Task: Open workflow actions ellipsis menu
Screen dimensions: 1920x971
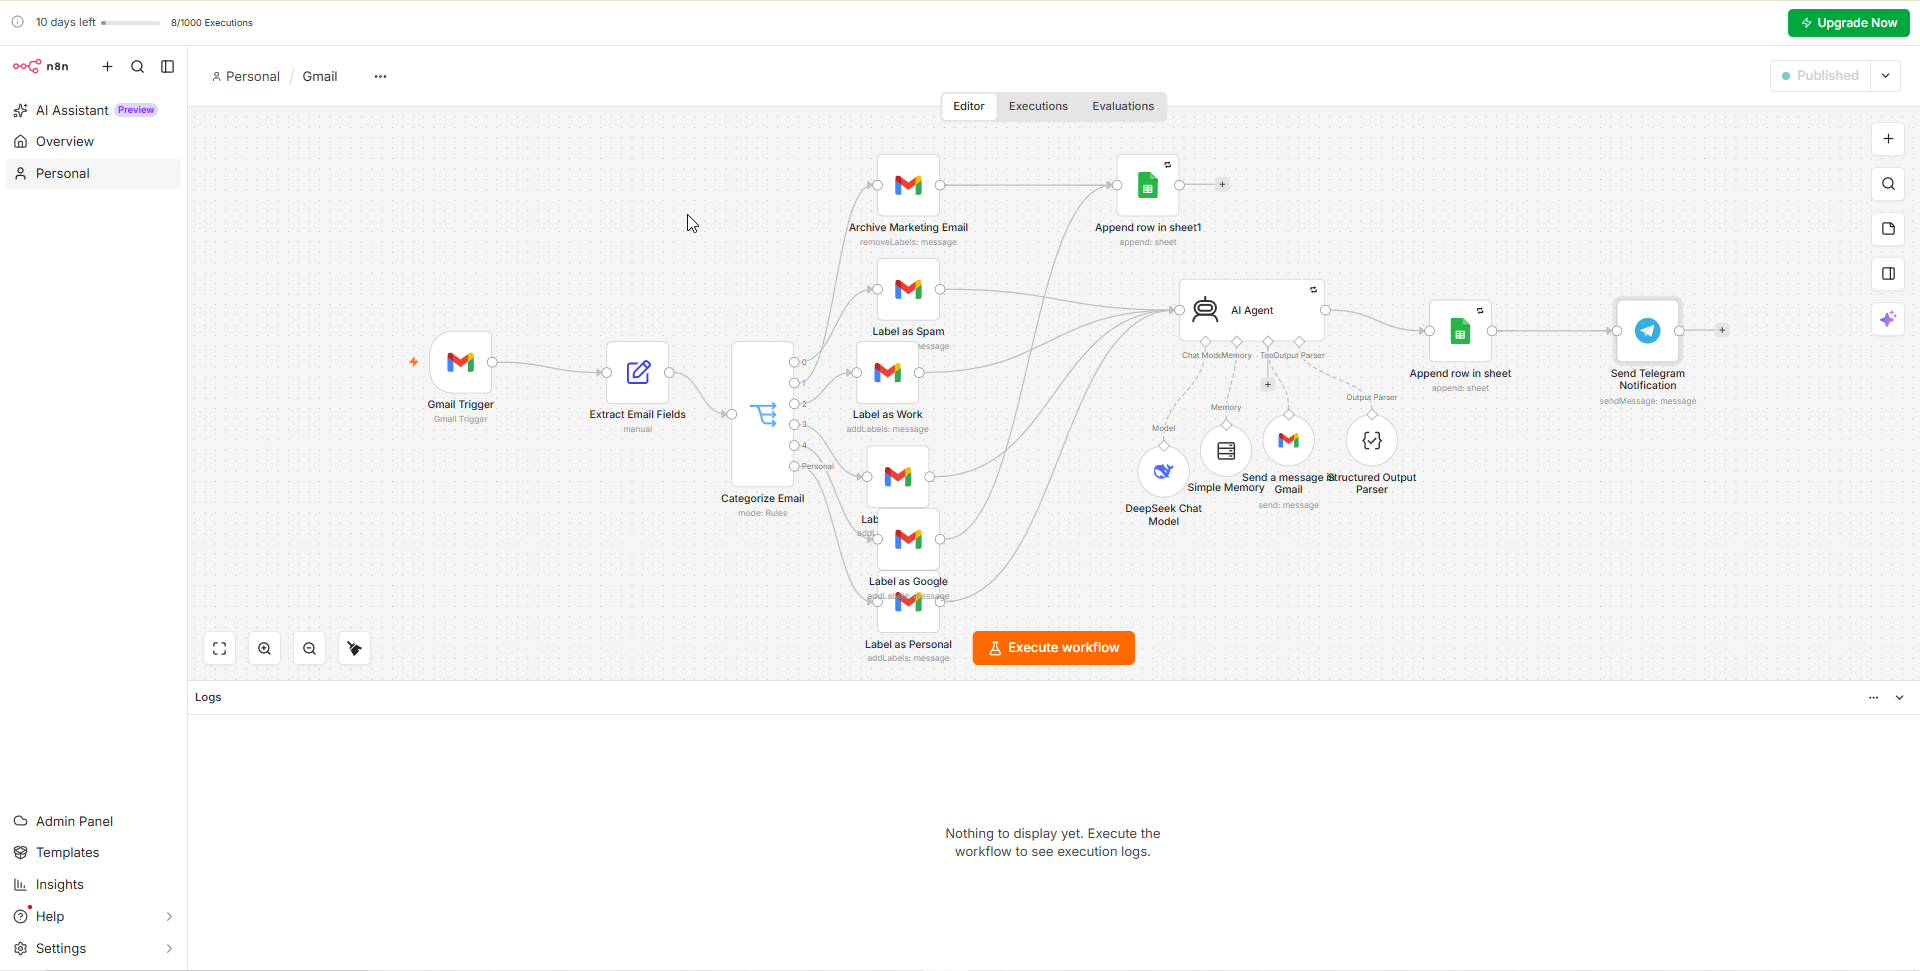Action: [380, 77]
